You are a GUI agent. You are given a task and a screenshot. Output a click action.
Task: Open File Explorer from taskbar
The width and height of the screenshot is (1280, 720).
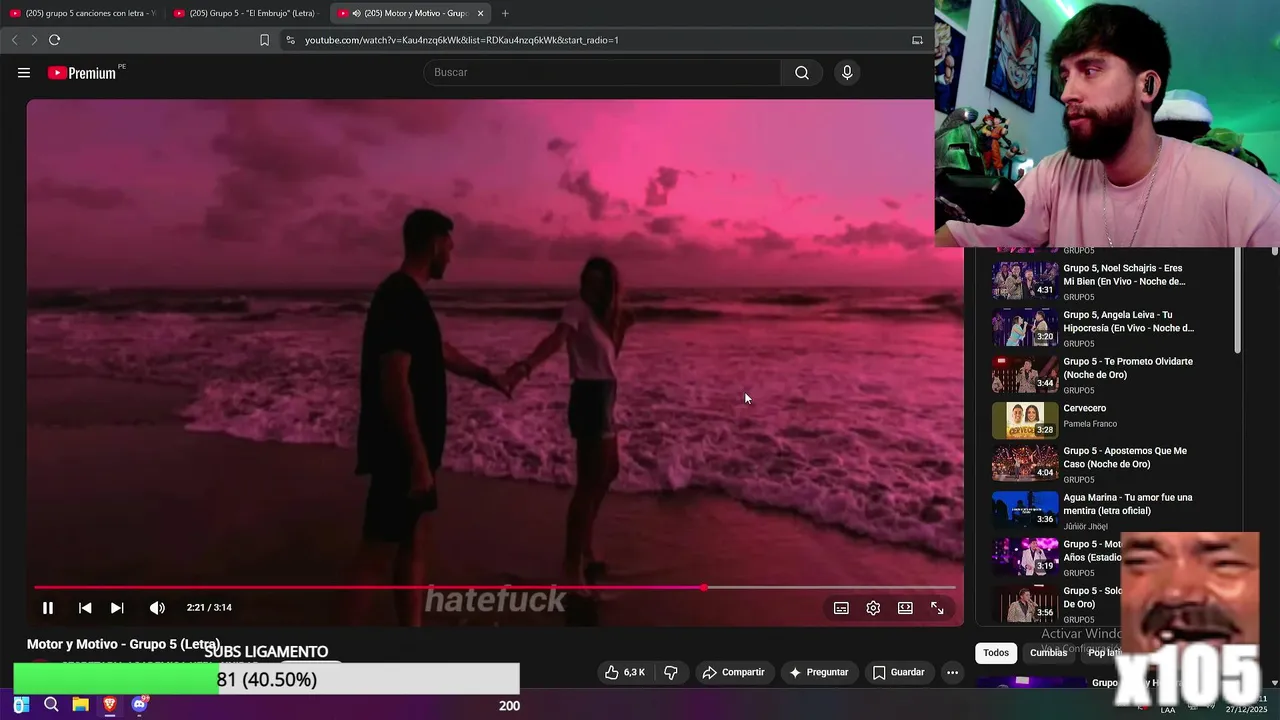pos(80,705)
